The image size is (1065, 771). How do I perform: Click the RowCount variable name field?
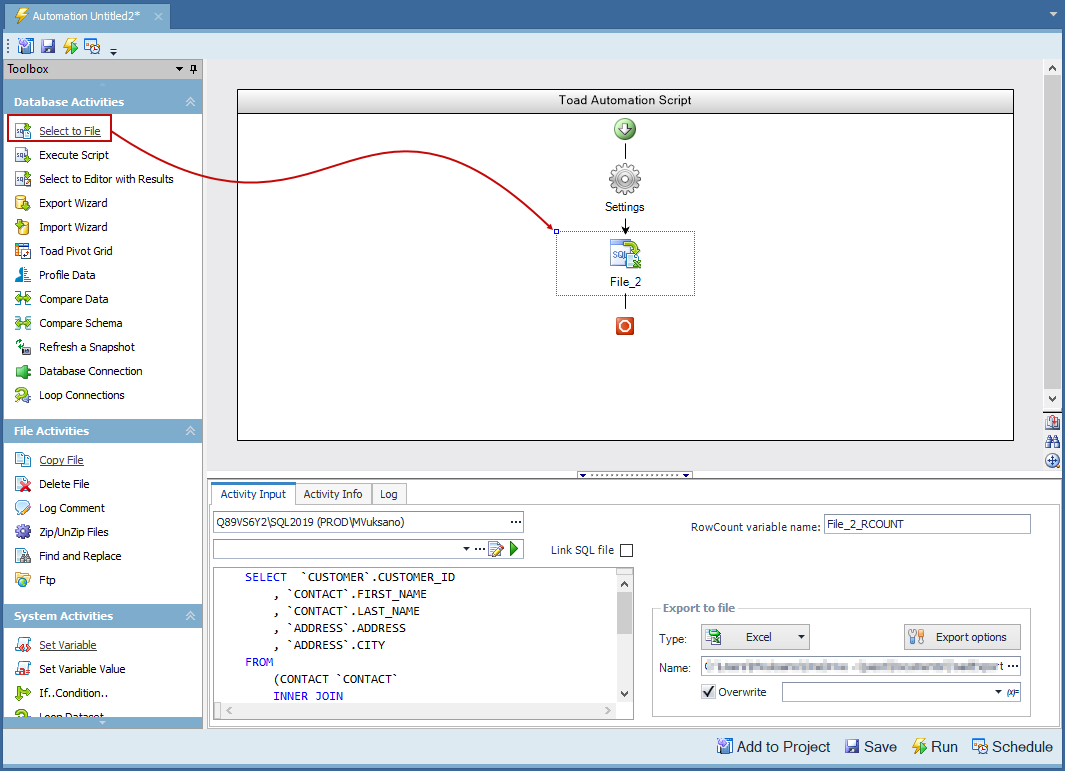926,524
